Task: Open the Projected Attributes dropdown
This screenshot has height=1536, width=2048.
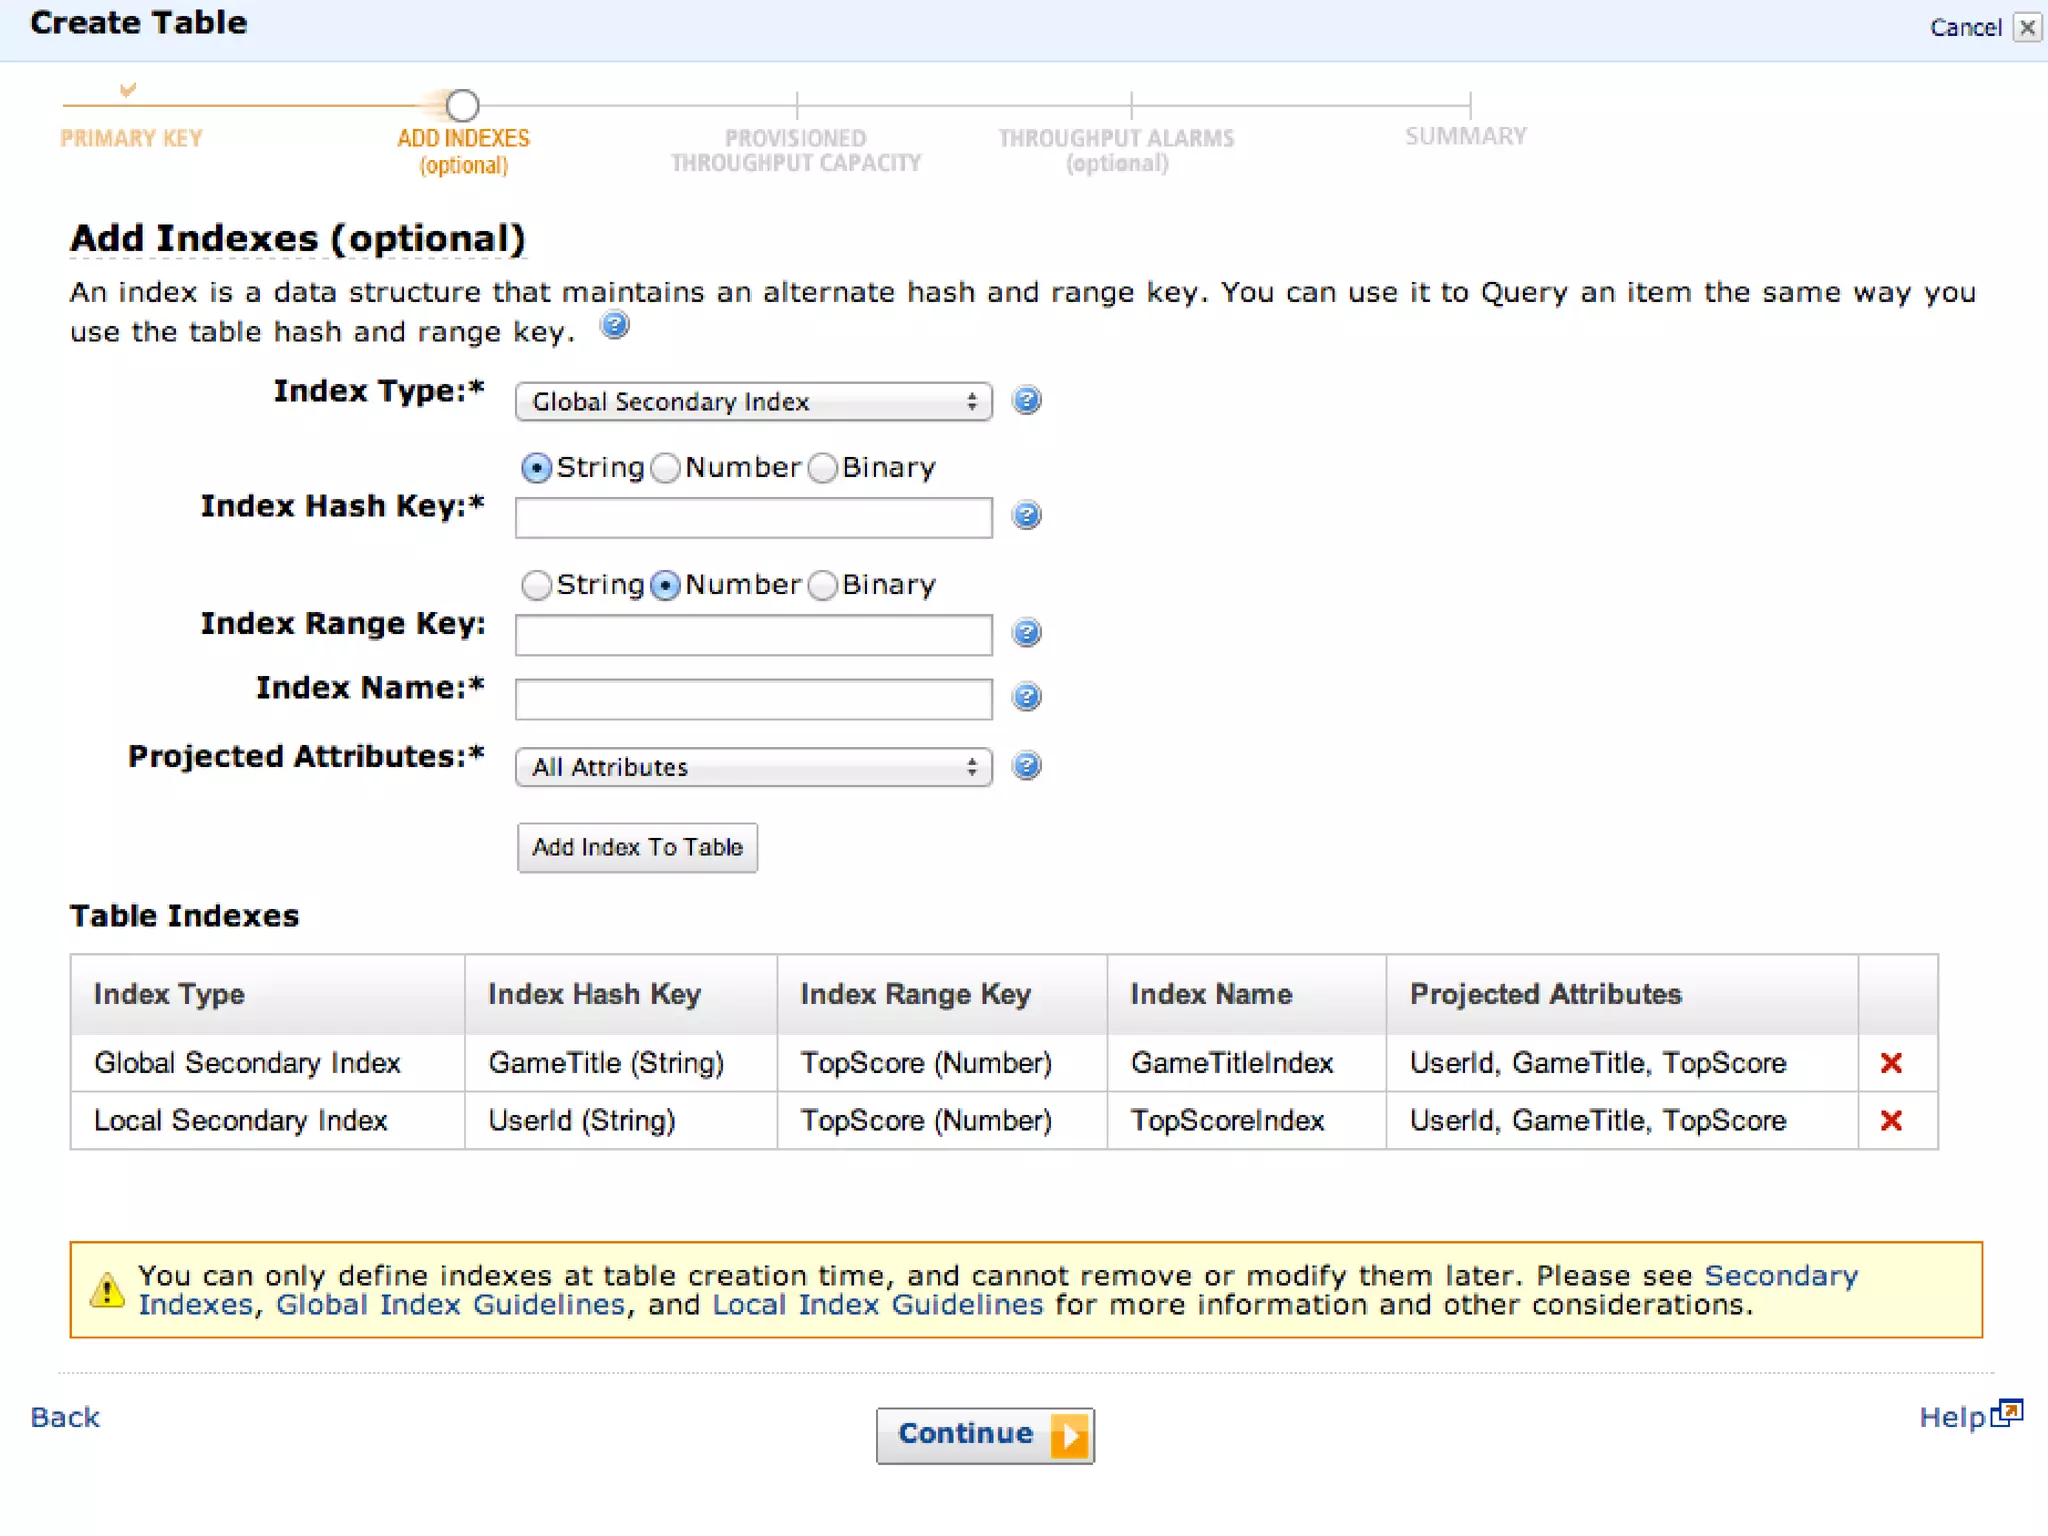Action: pyautogui.click(x=753, y=767)
